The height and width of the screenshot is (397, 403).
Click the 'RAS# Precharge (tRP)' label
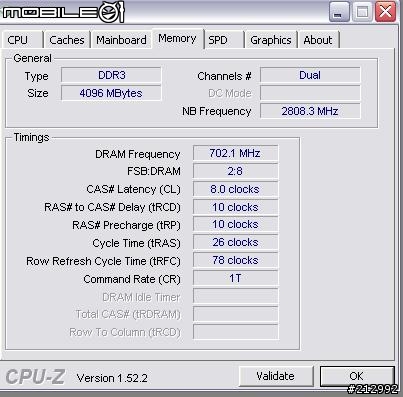pyautogui.click(x=126, y=225)
